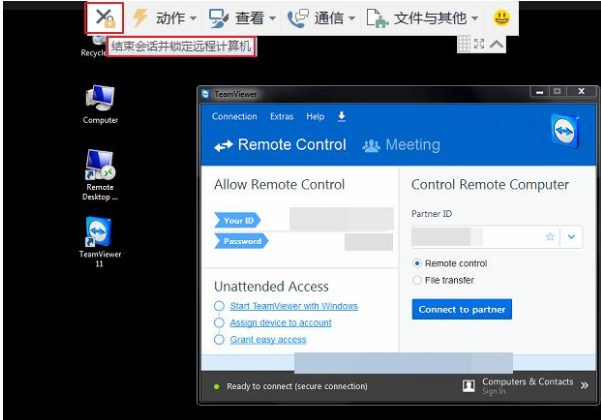Maximize the TeamViewer window
Viewport: 601px width, 420px height.
557,92
